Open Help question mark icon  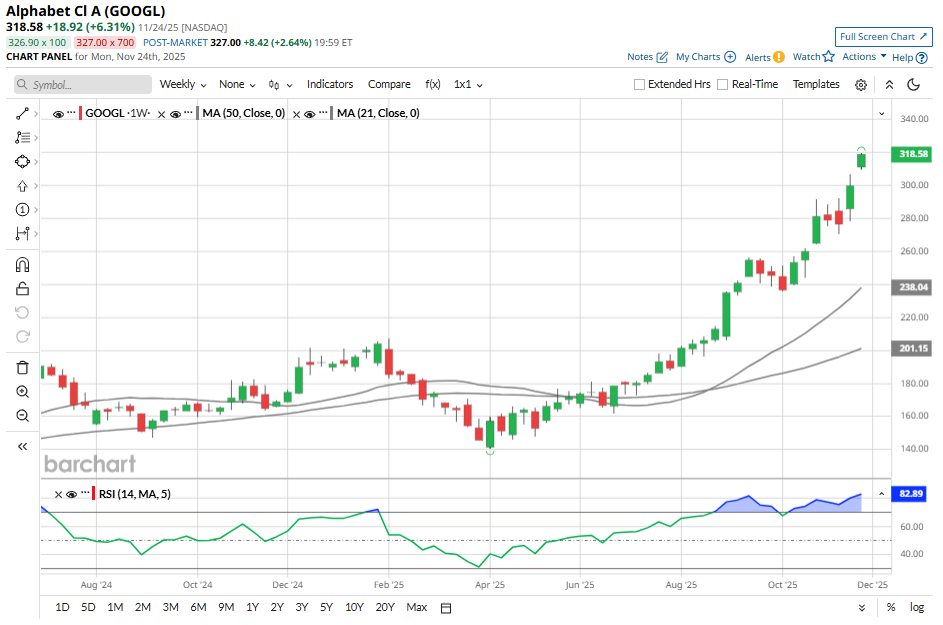[x=921, y=58]
